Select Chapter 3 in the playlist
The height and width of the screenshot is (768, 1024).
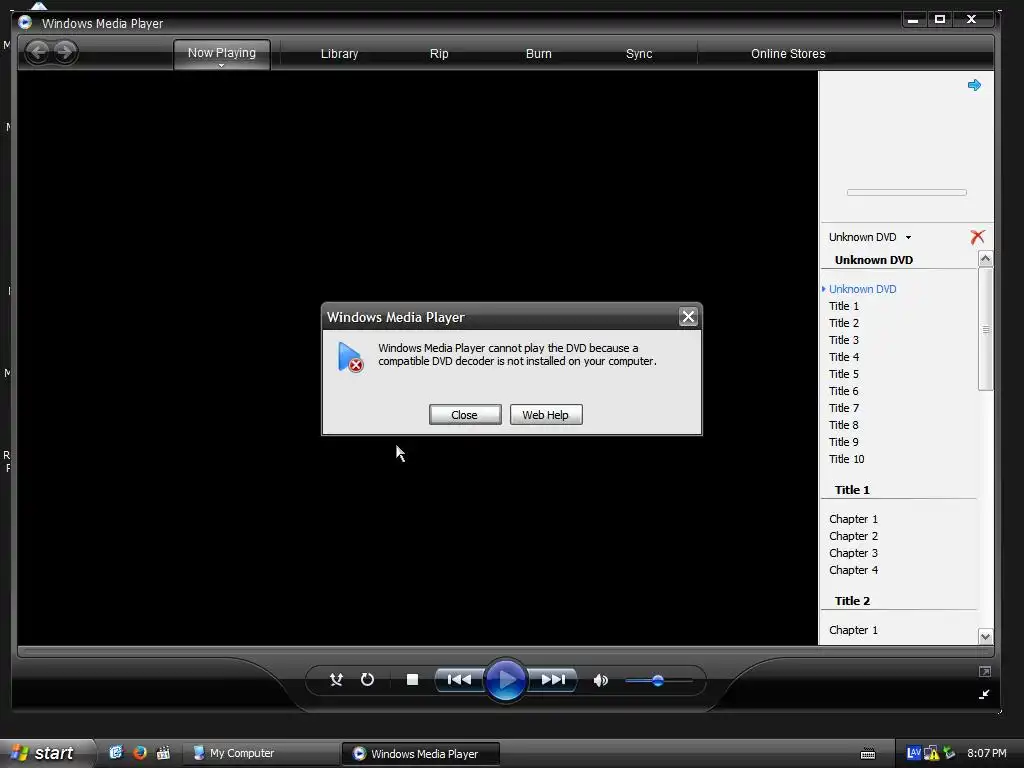point(853,552)
